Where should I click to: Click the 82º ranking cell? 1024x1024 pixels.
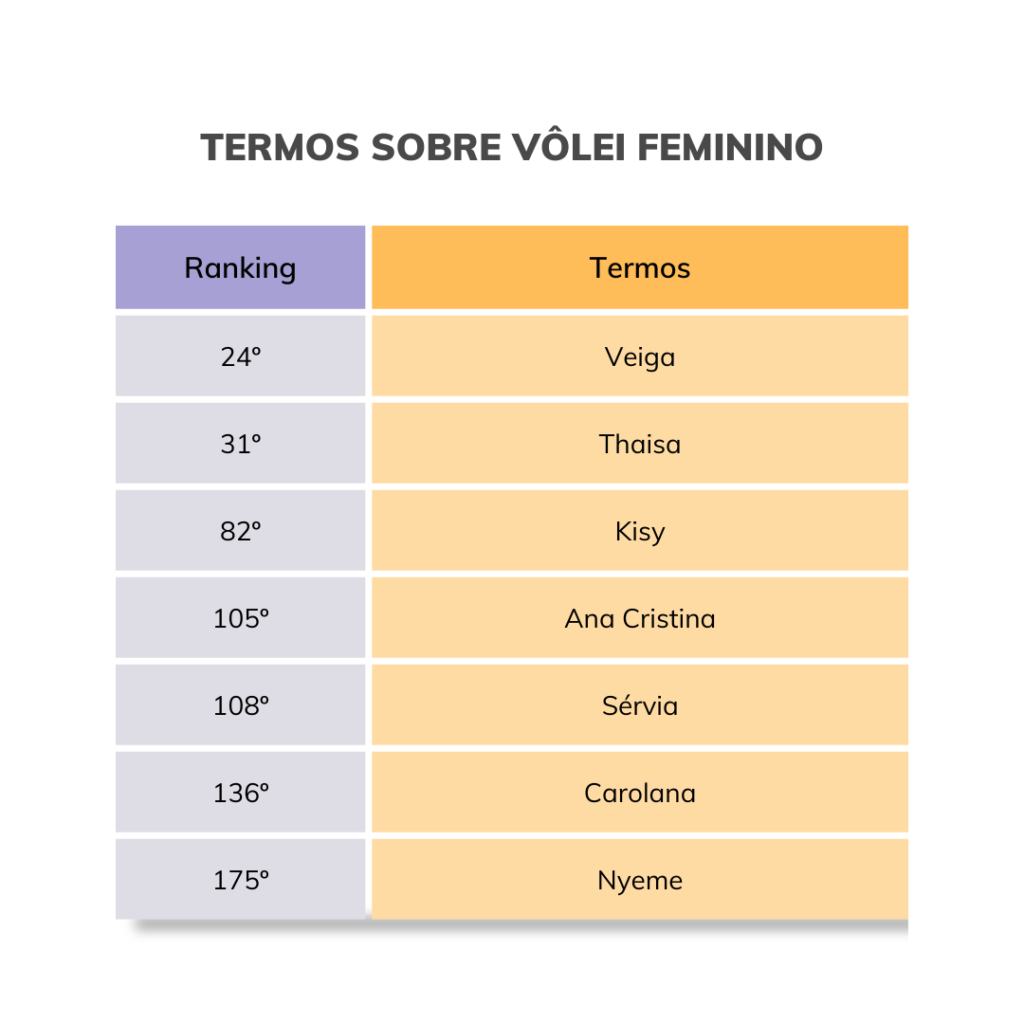click(240, 531)
